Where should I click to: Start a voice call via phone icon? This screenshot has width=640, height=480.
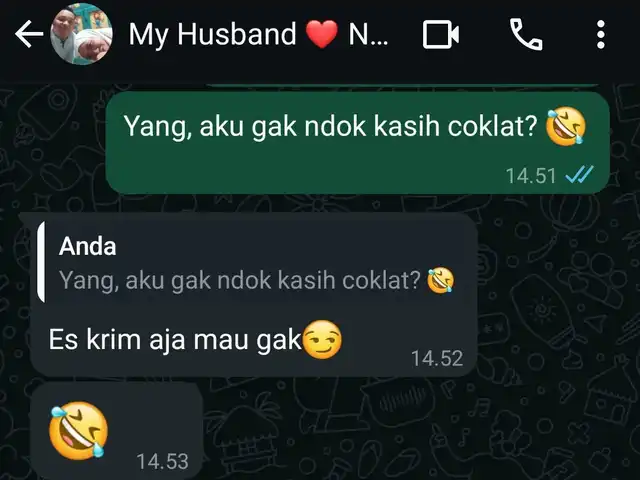coord(526,35)
